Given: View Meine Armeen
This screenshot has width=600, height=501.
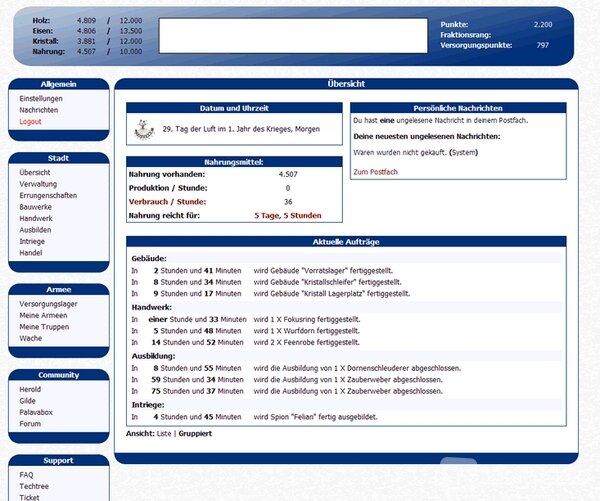Looking at the screenshot, I should (x=44, y=315).
